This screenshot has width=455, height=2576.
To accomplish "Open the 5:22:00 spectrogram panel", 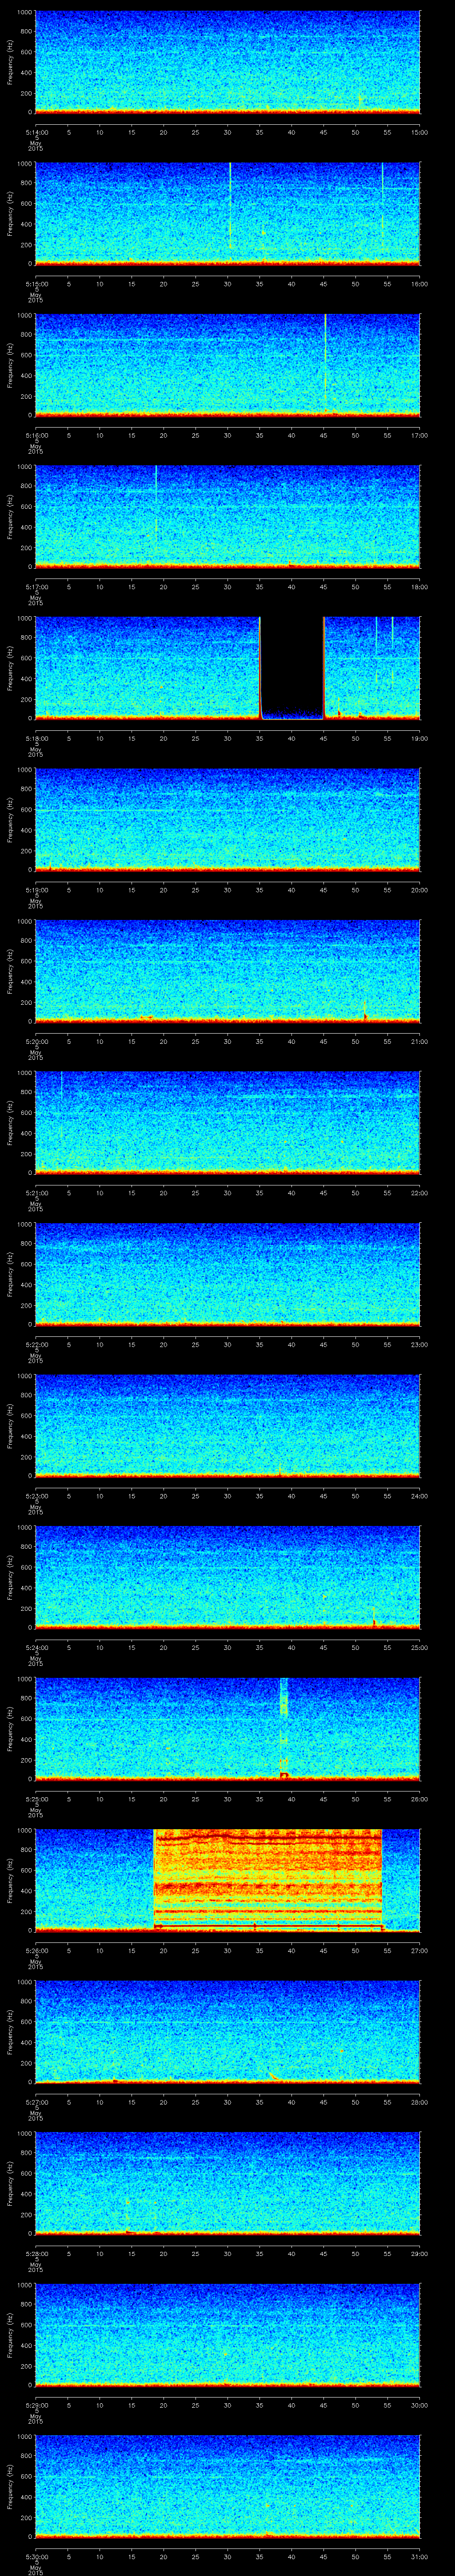I will point(227,1273).
